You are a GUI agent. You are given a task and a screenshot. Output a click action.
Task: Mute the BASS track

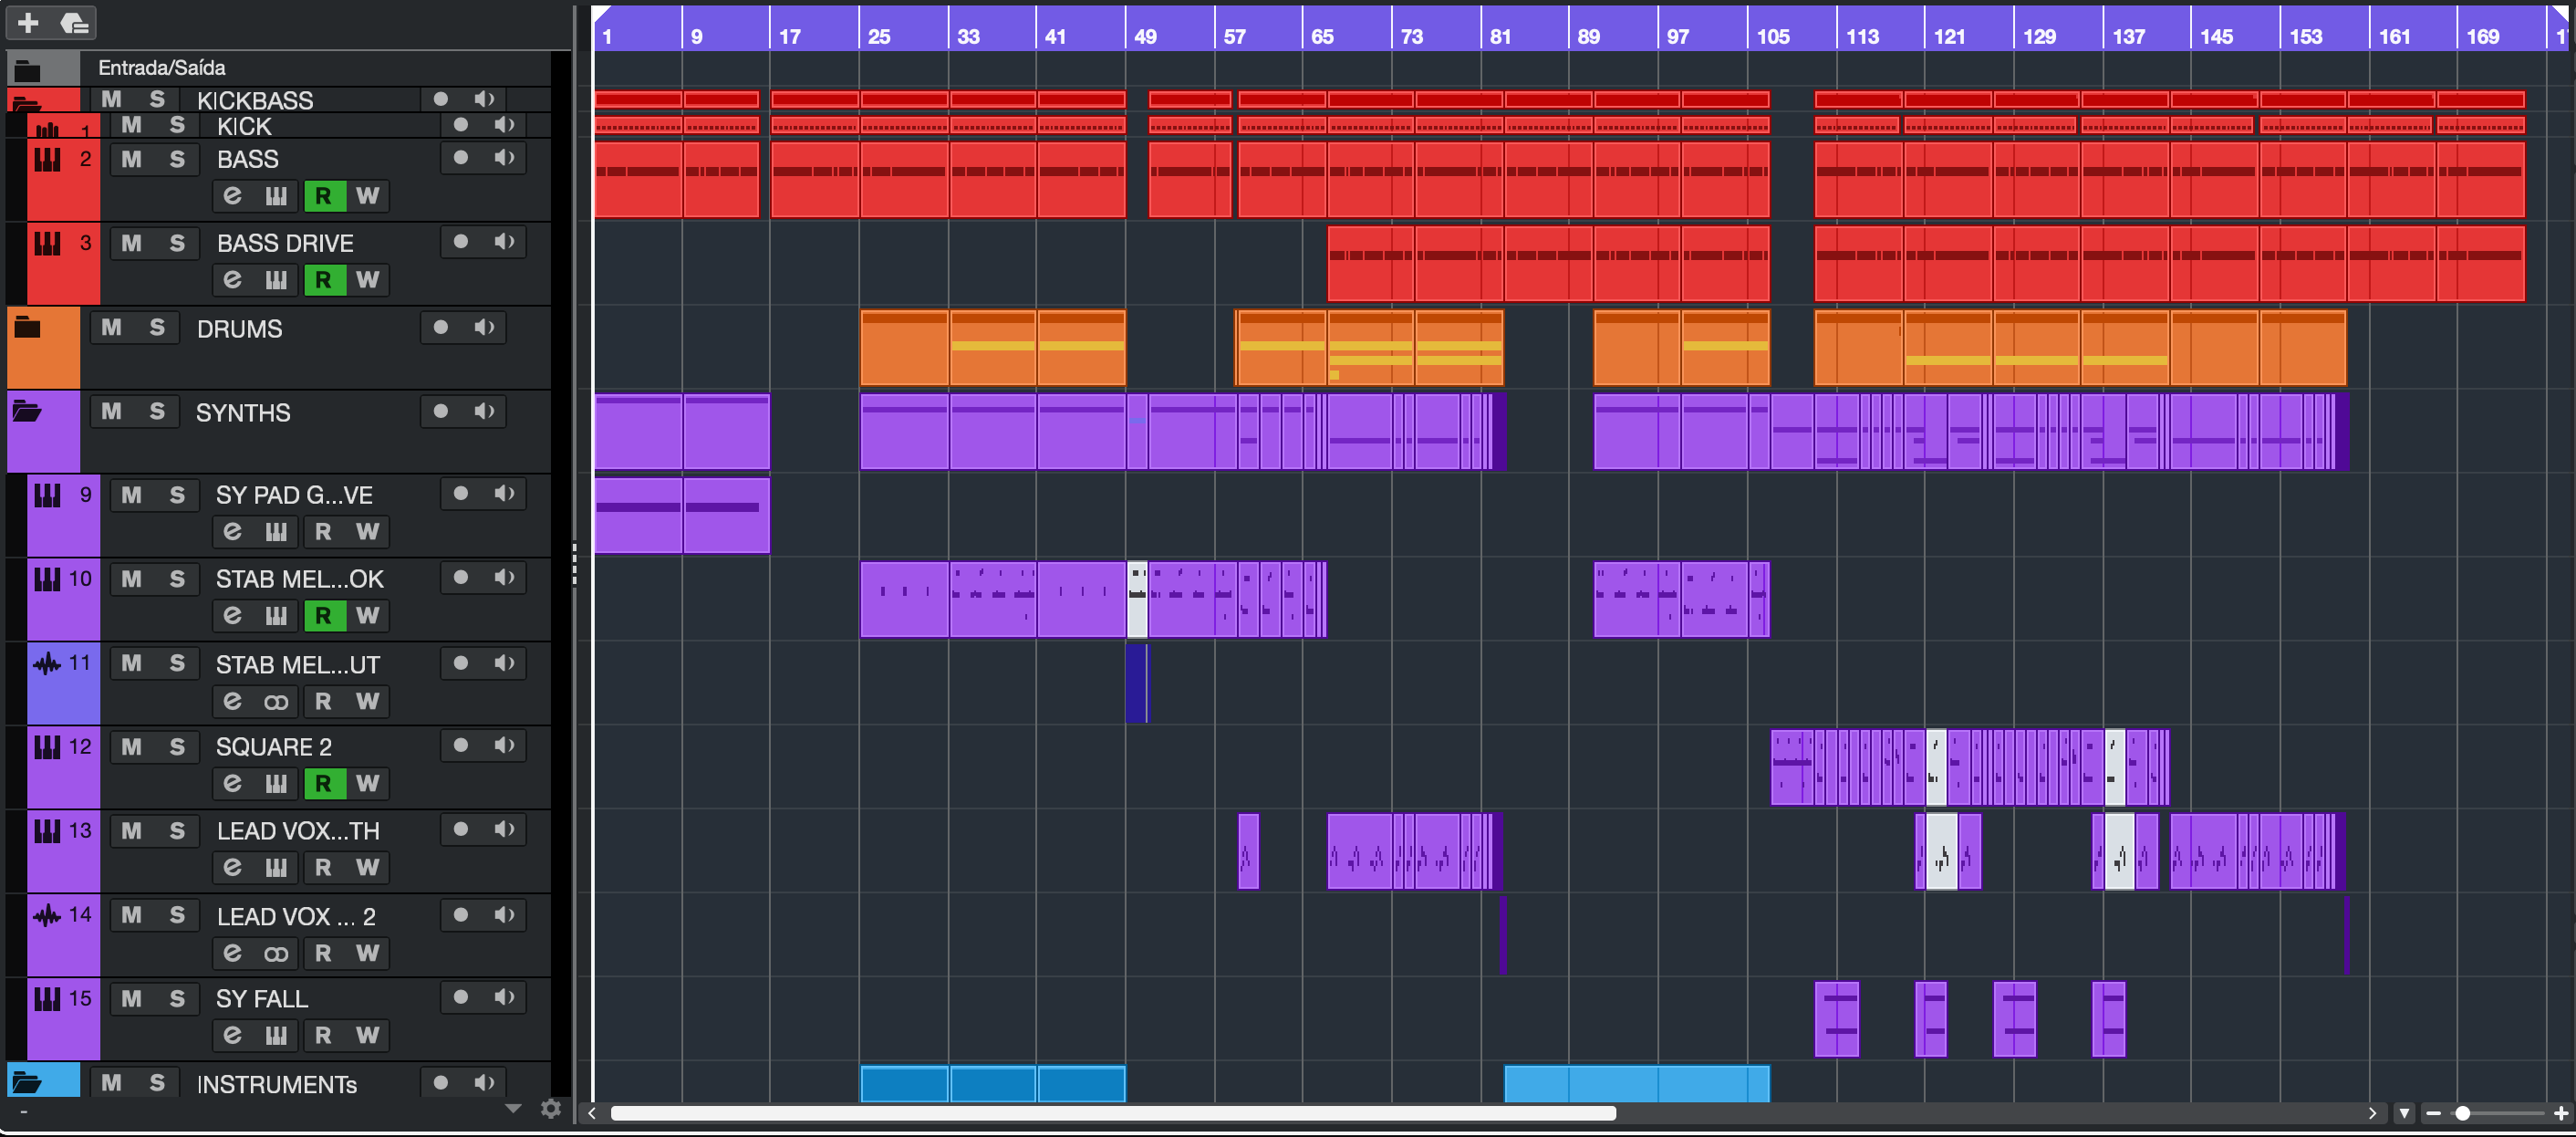coord(131,159)
